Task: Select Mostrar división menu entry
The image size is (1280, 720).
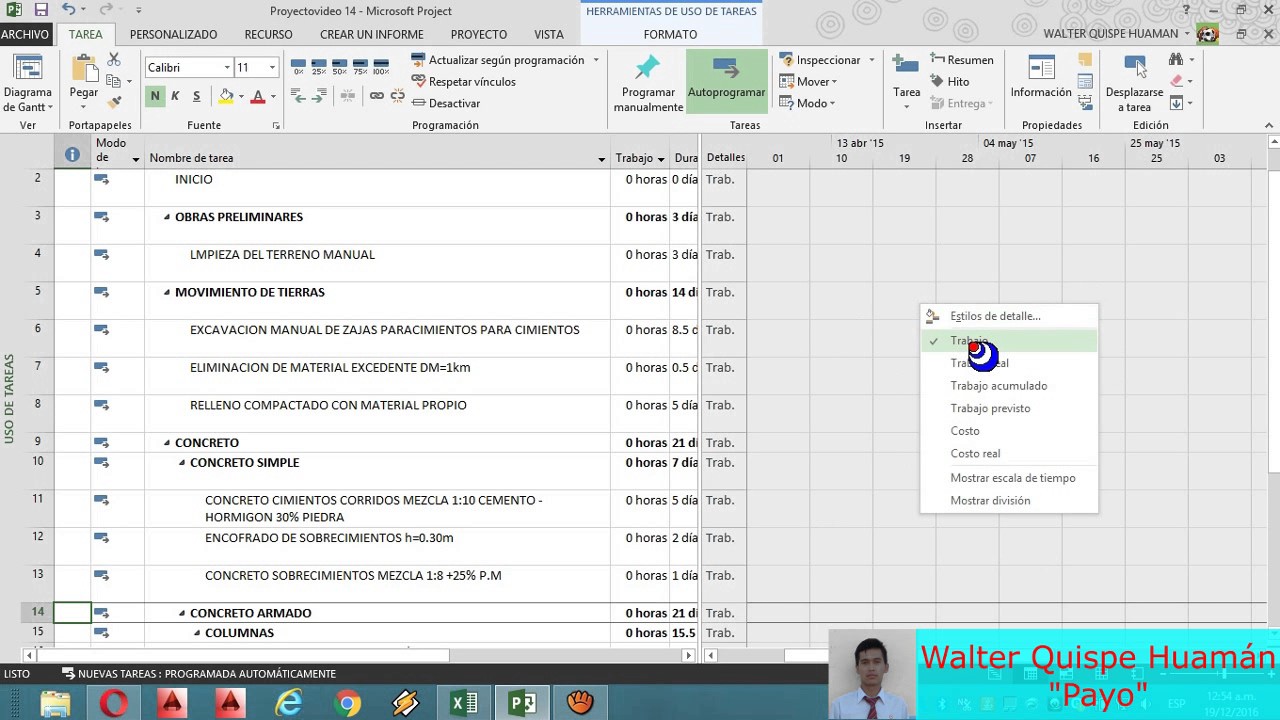Action: point(1009,501)
